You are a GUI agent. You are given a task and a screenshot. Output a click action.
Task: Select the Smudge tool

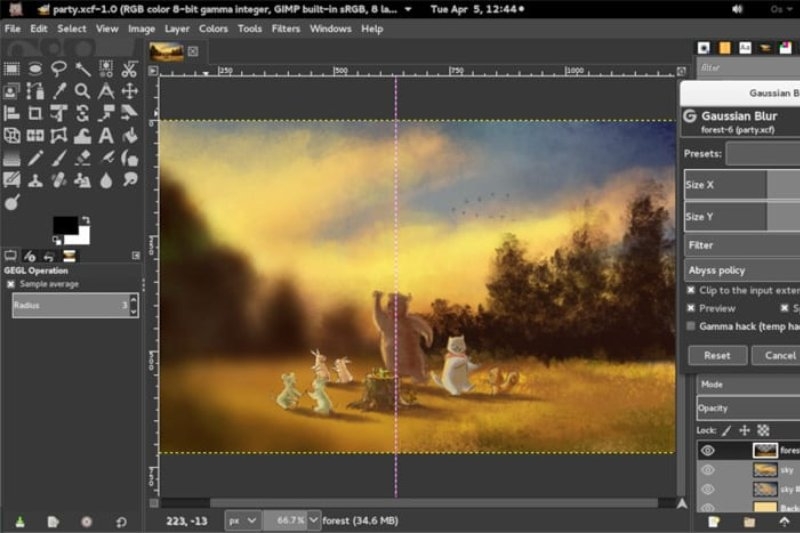click(130, 181)
